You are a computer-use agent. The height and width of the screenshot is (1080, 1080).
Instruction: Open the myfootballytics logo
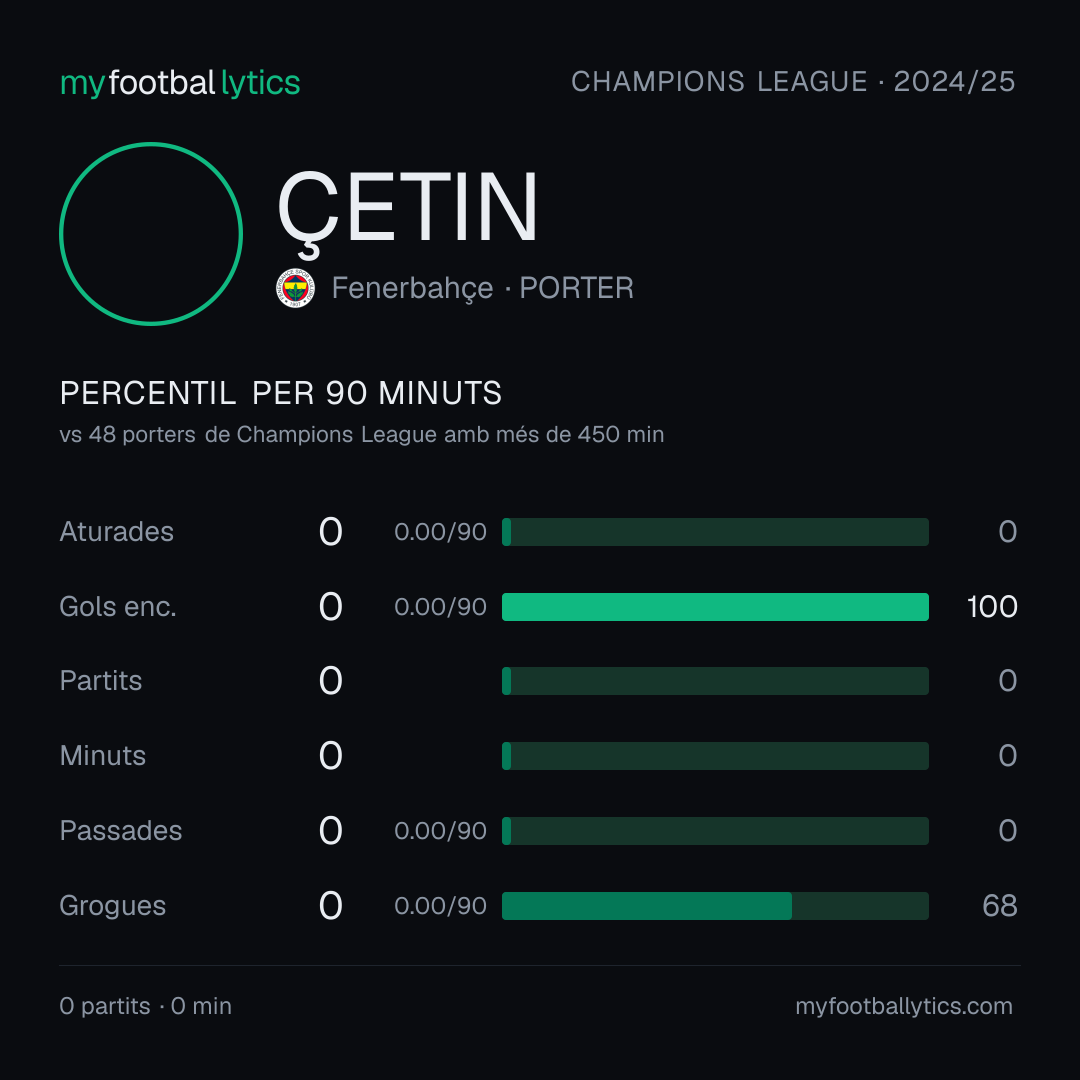tap(180, 83)
